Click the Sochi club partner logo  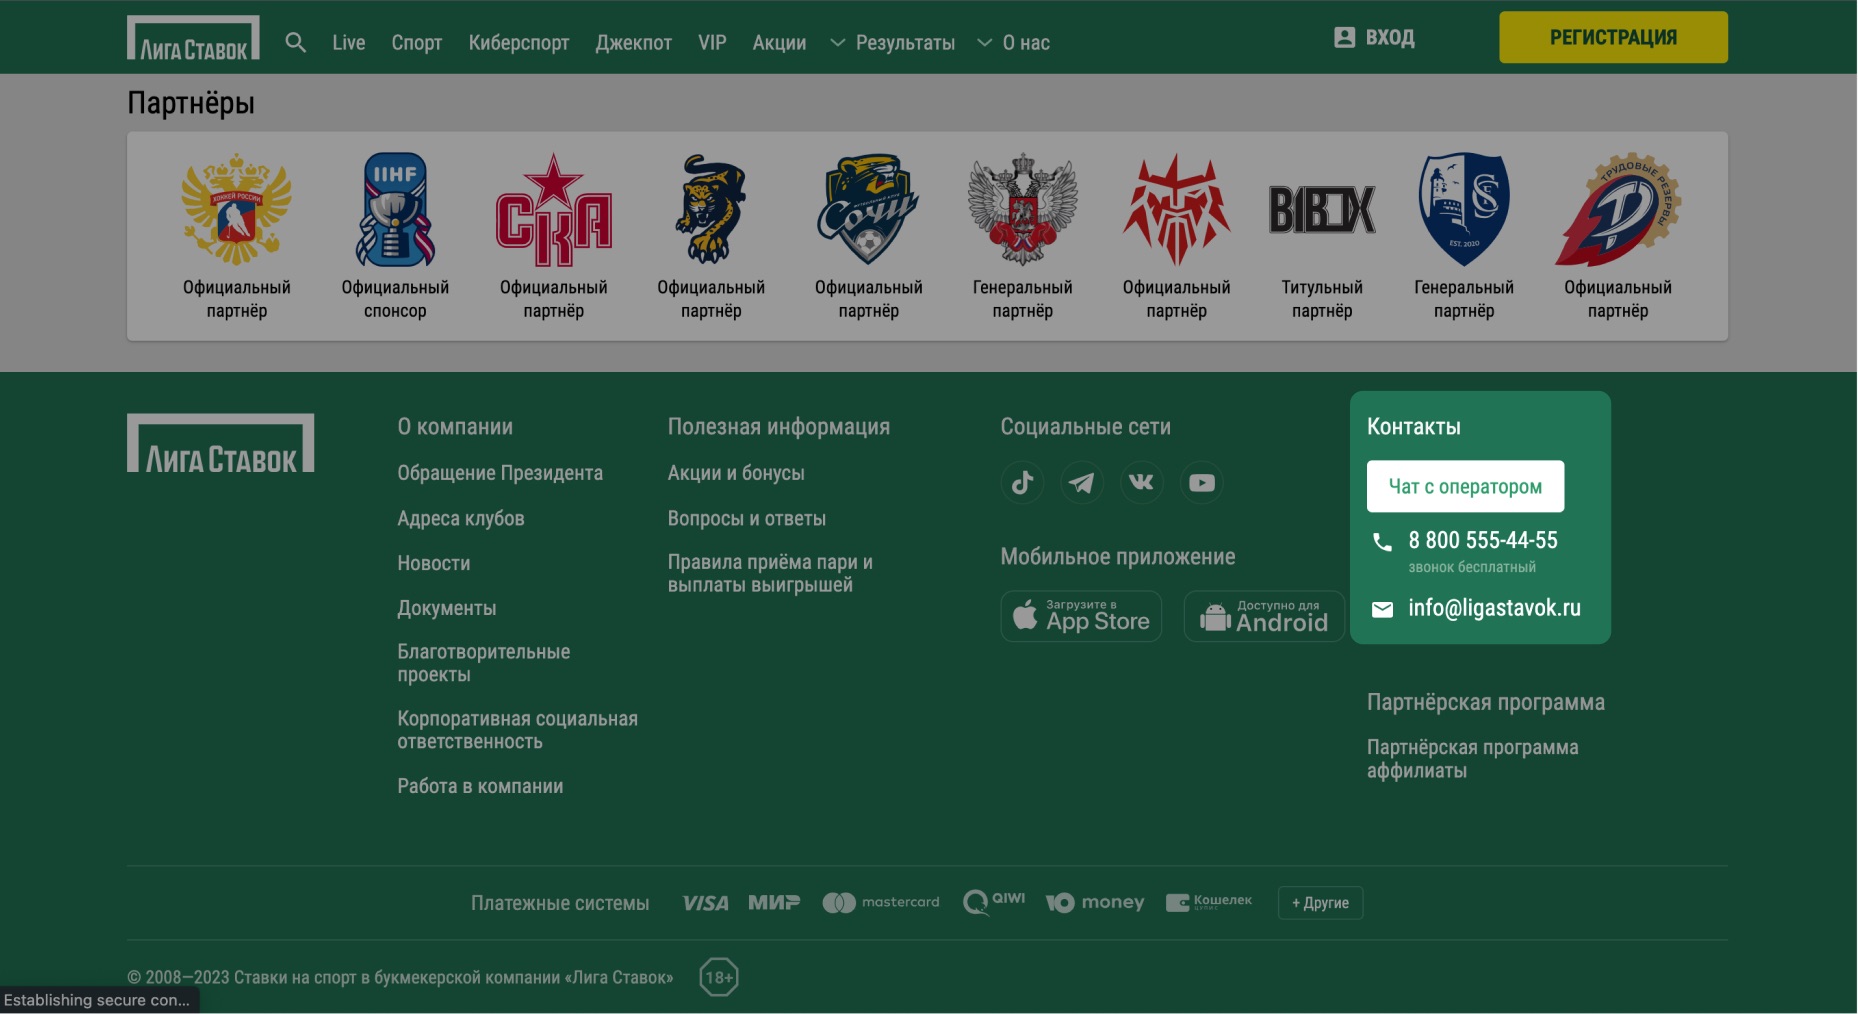tap(868, 209)
